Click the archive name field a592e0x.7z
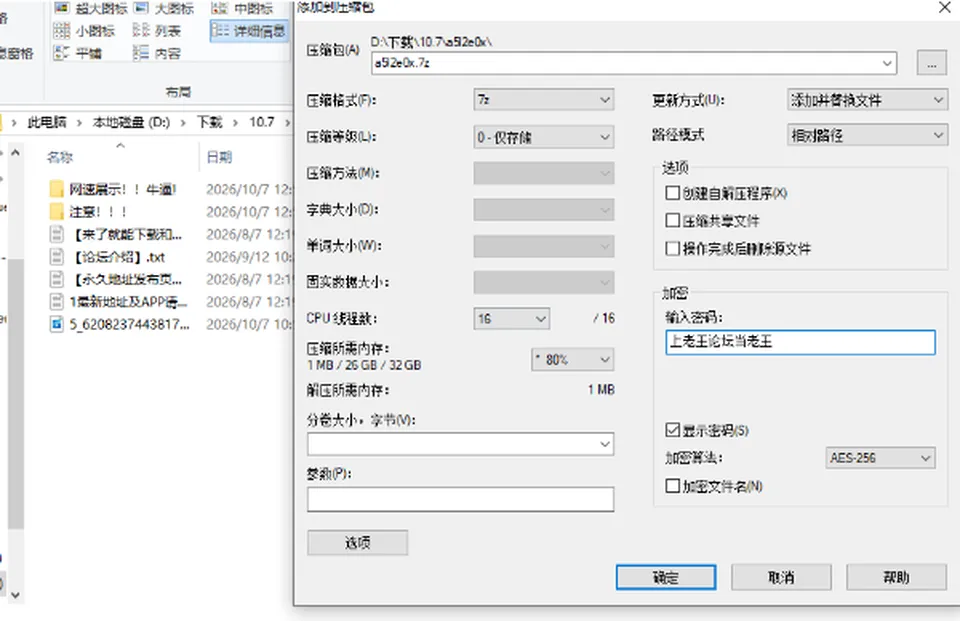This screenshot has height=621, width=960. 634,63
